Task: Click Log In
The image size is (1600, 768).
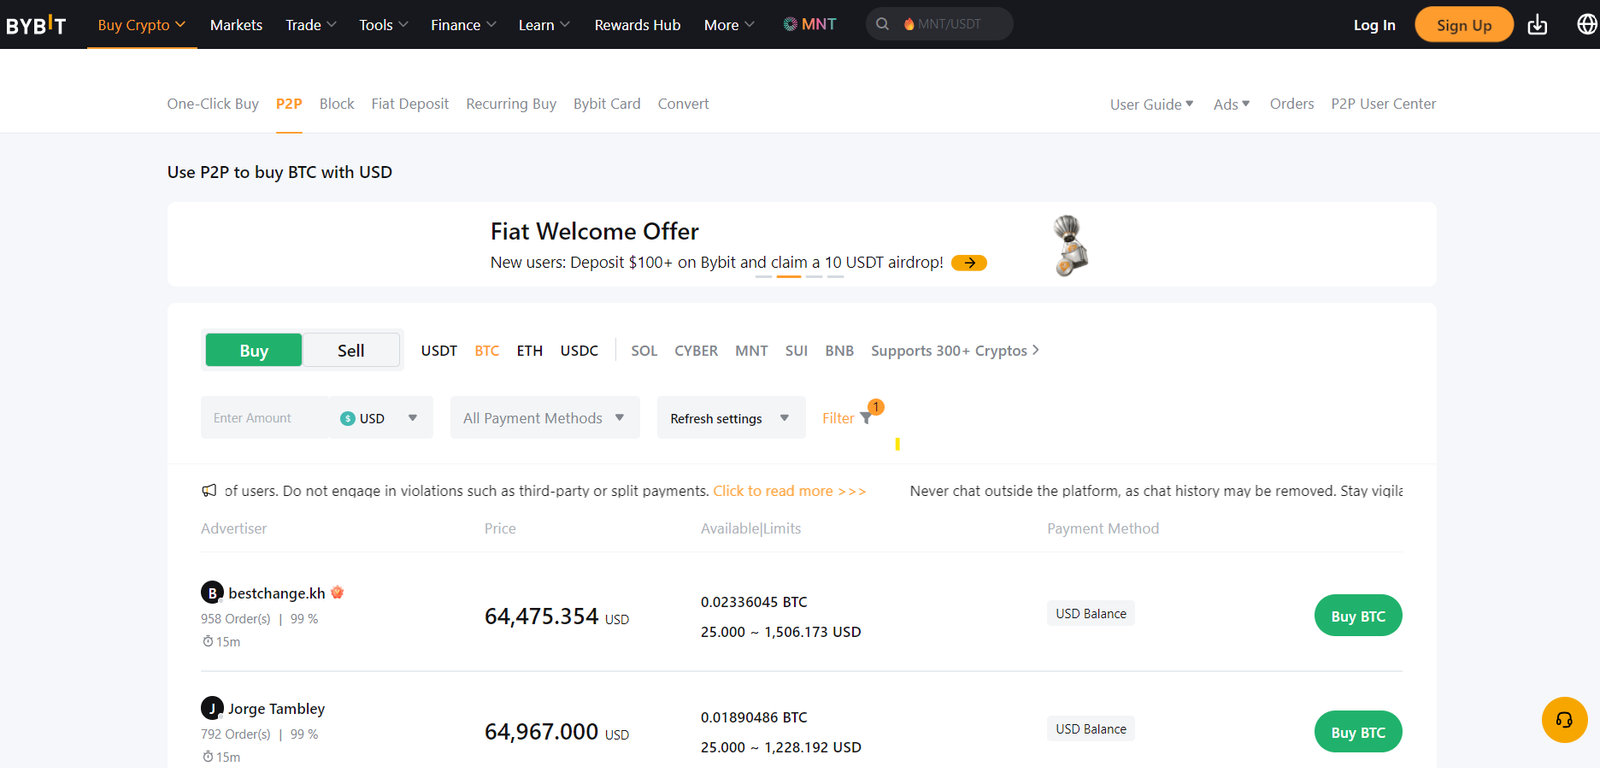Action: (x=1374, y=25)
